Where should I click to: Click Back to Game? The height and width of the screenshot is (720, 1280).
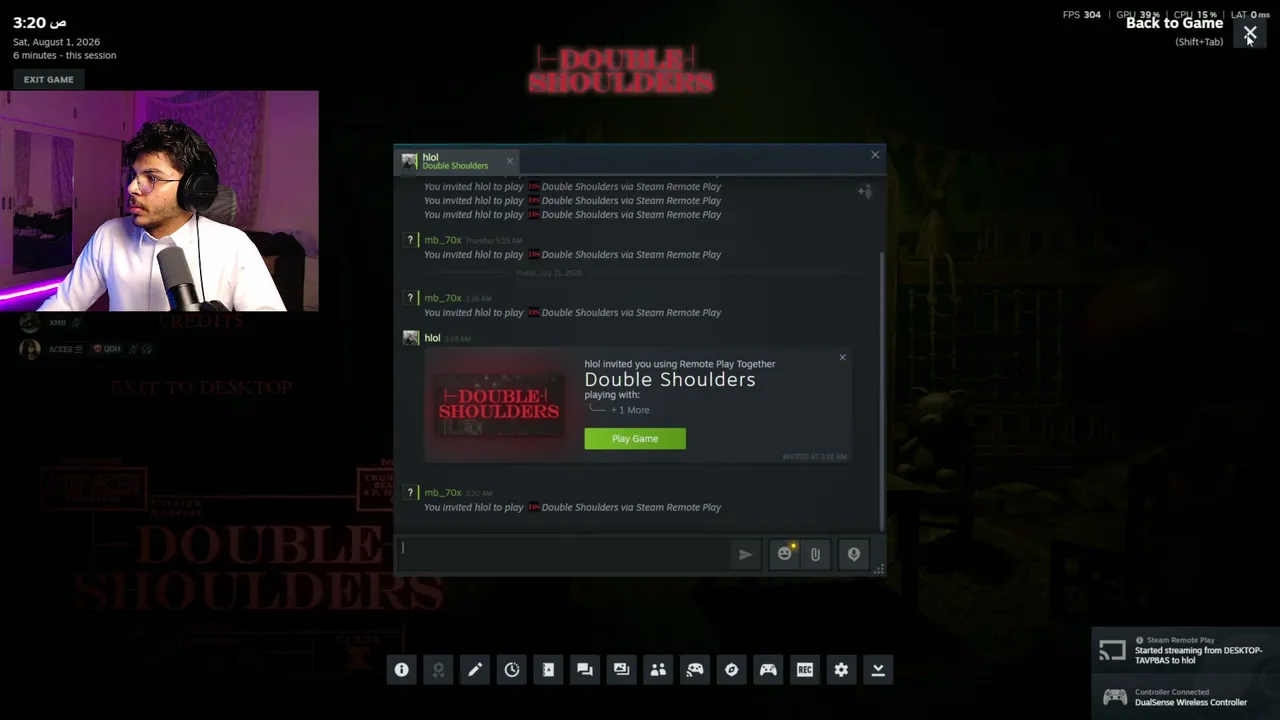pos(1174,23)
